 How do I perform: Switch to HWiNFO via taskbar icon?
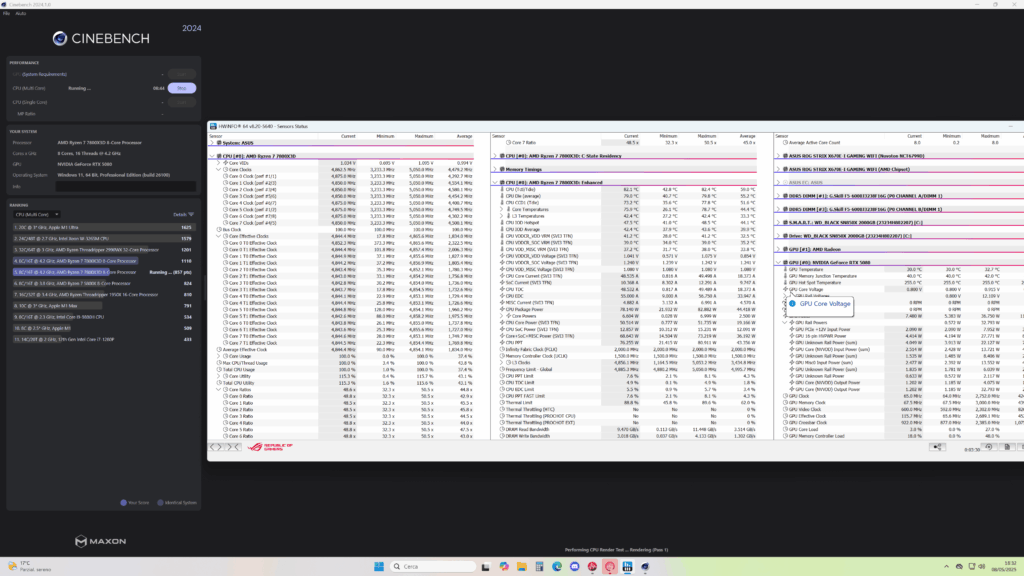click(x=627, y=566)
